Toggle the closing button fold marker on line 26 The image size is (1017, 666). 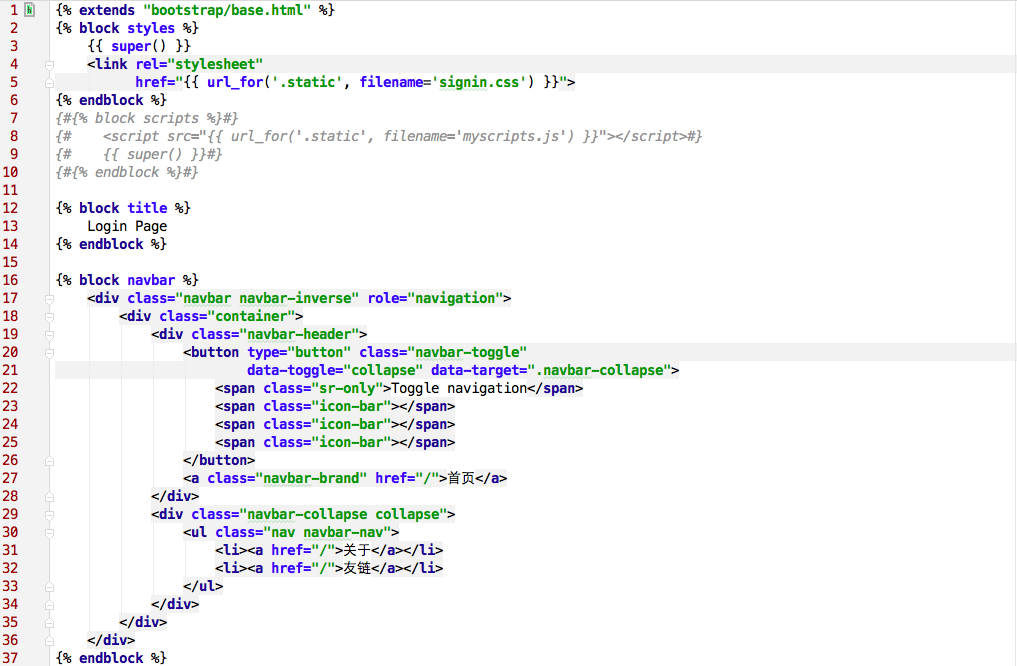pyautogui.click(x=49, y=461)
